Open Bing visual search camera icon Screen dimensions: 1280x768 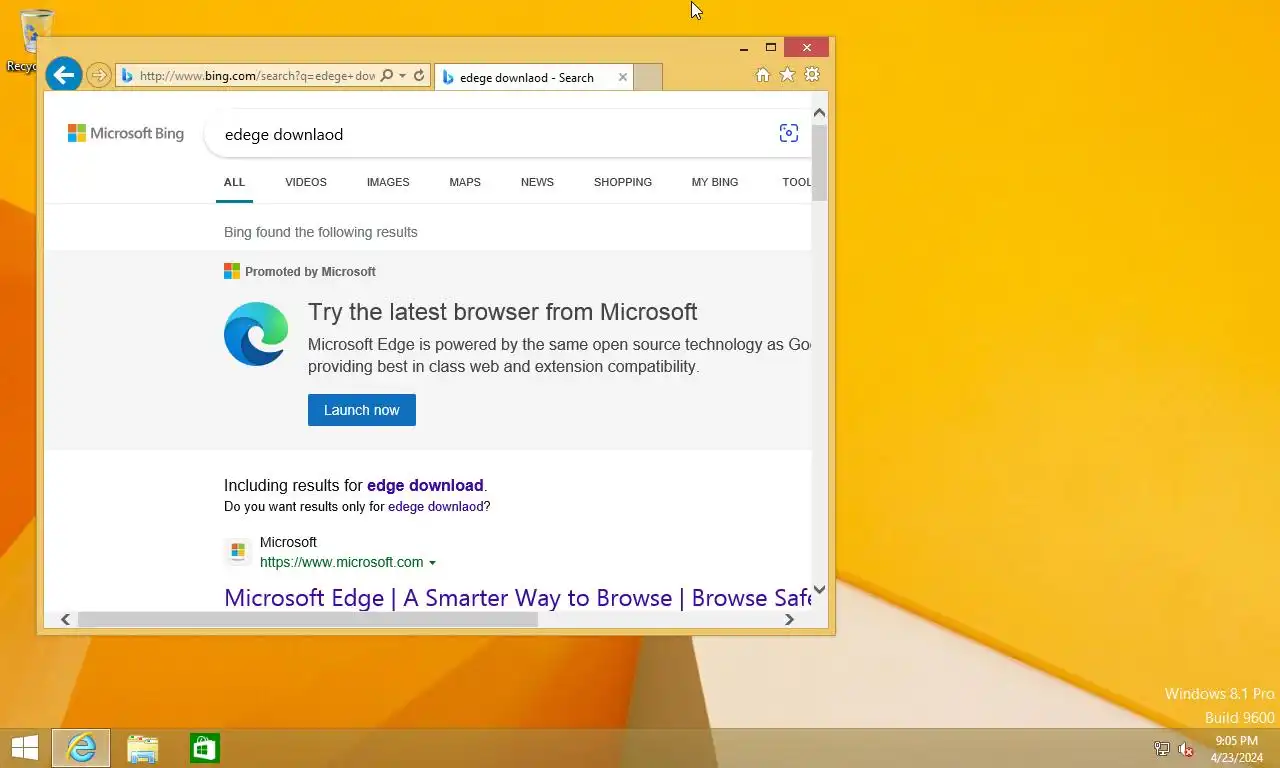coord(788,134)
